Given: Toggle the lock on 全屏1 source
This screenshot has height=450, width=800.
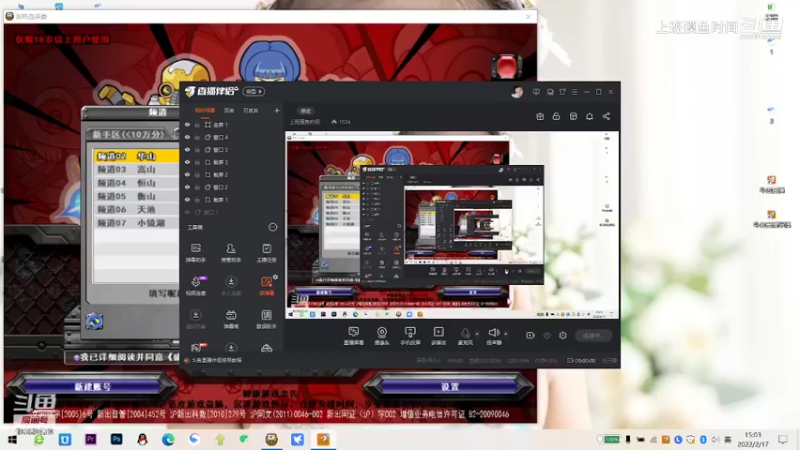Looking at the screenshot, I should tap(197, 124).
